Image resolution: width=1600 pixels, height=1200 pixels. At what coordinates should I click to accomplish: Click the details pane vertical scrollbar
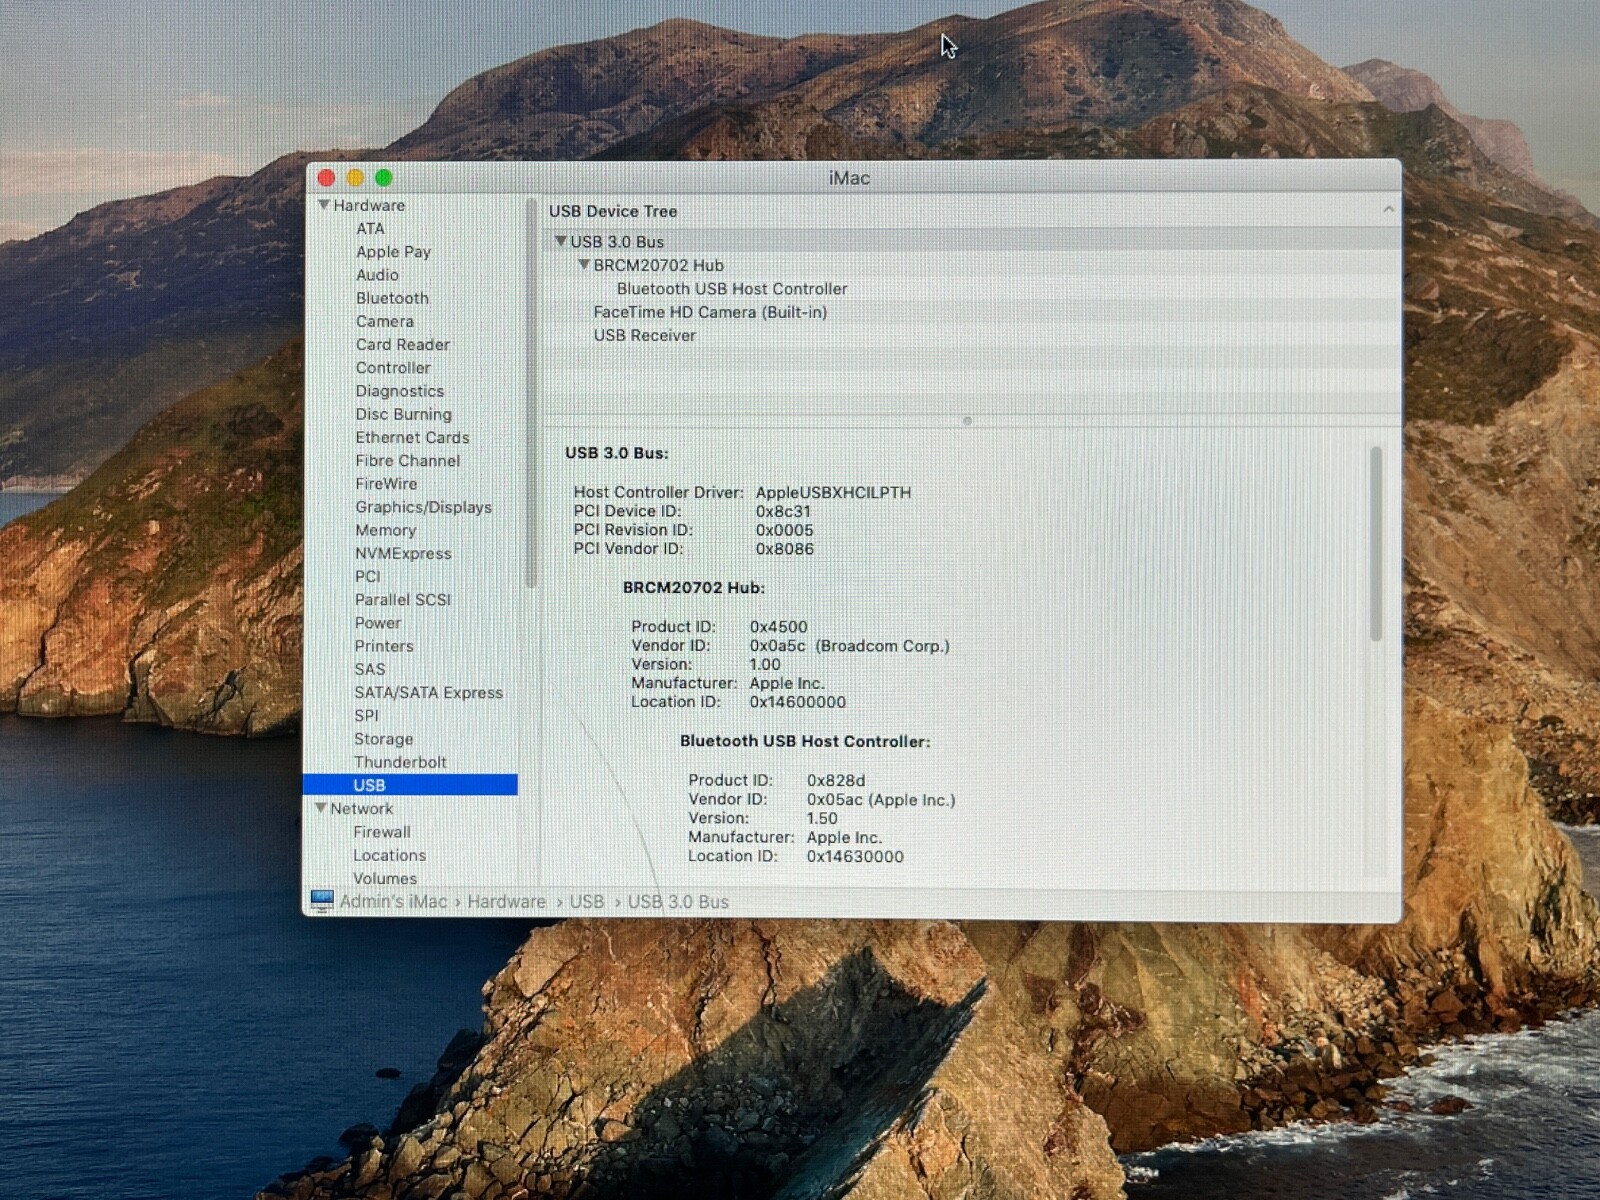coord(1376,545)
